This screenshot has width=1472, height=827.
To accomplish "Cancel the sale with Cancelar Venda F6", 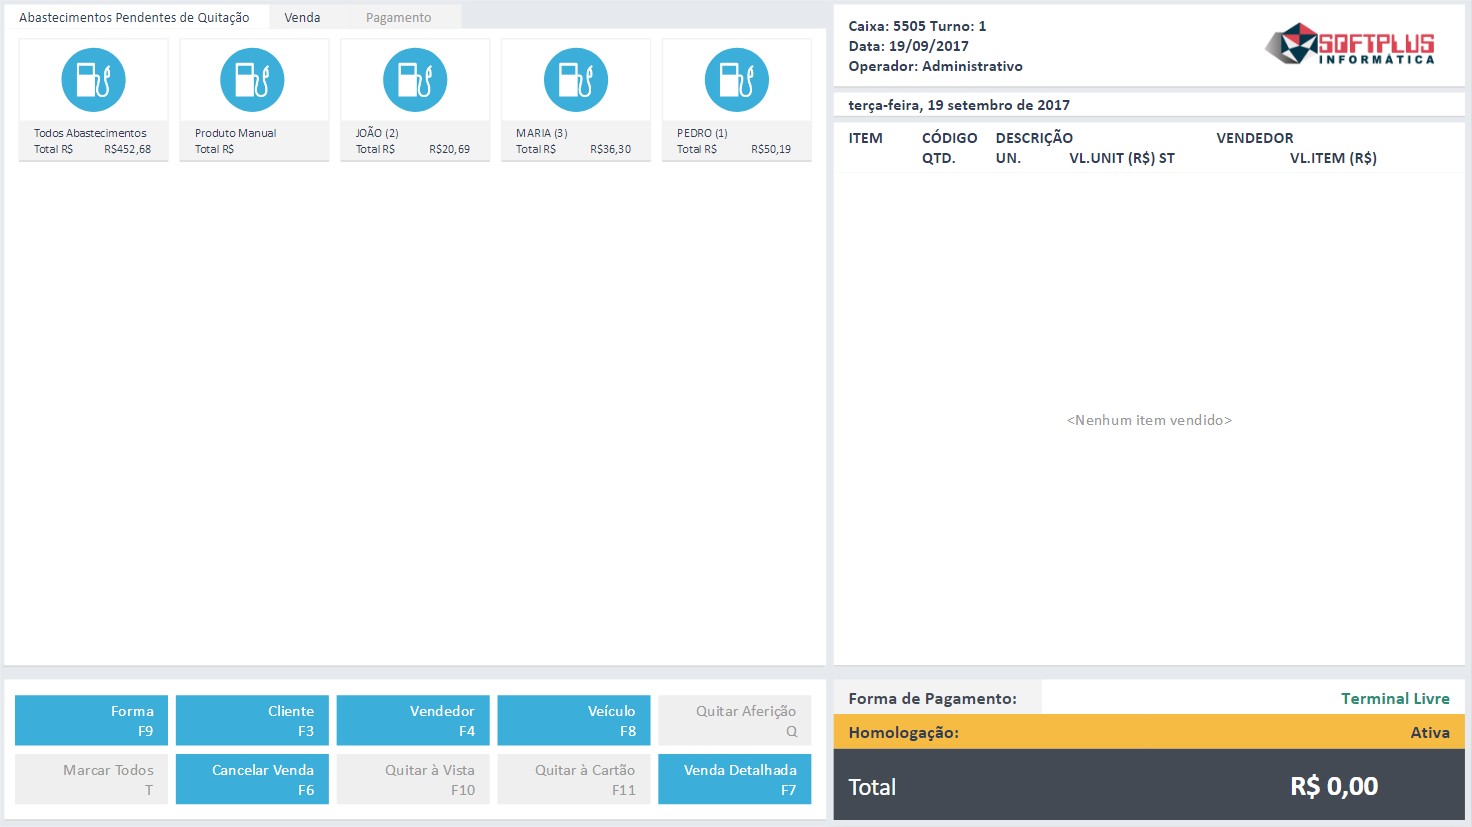I will point(252,780).
